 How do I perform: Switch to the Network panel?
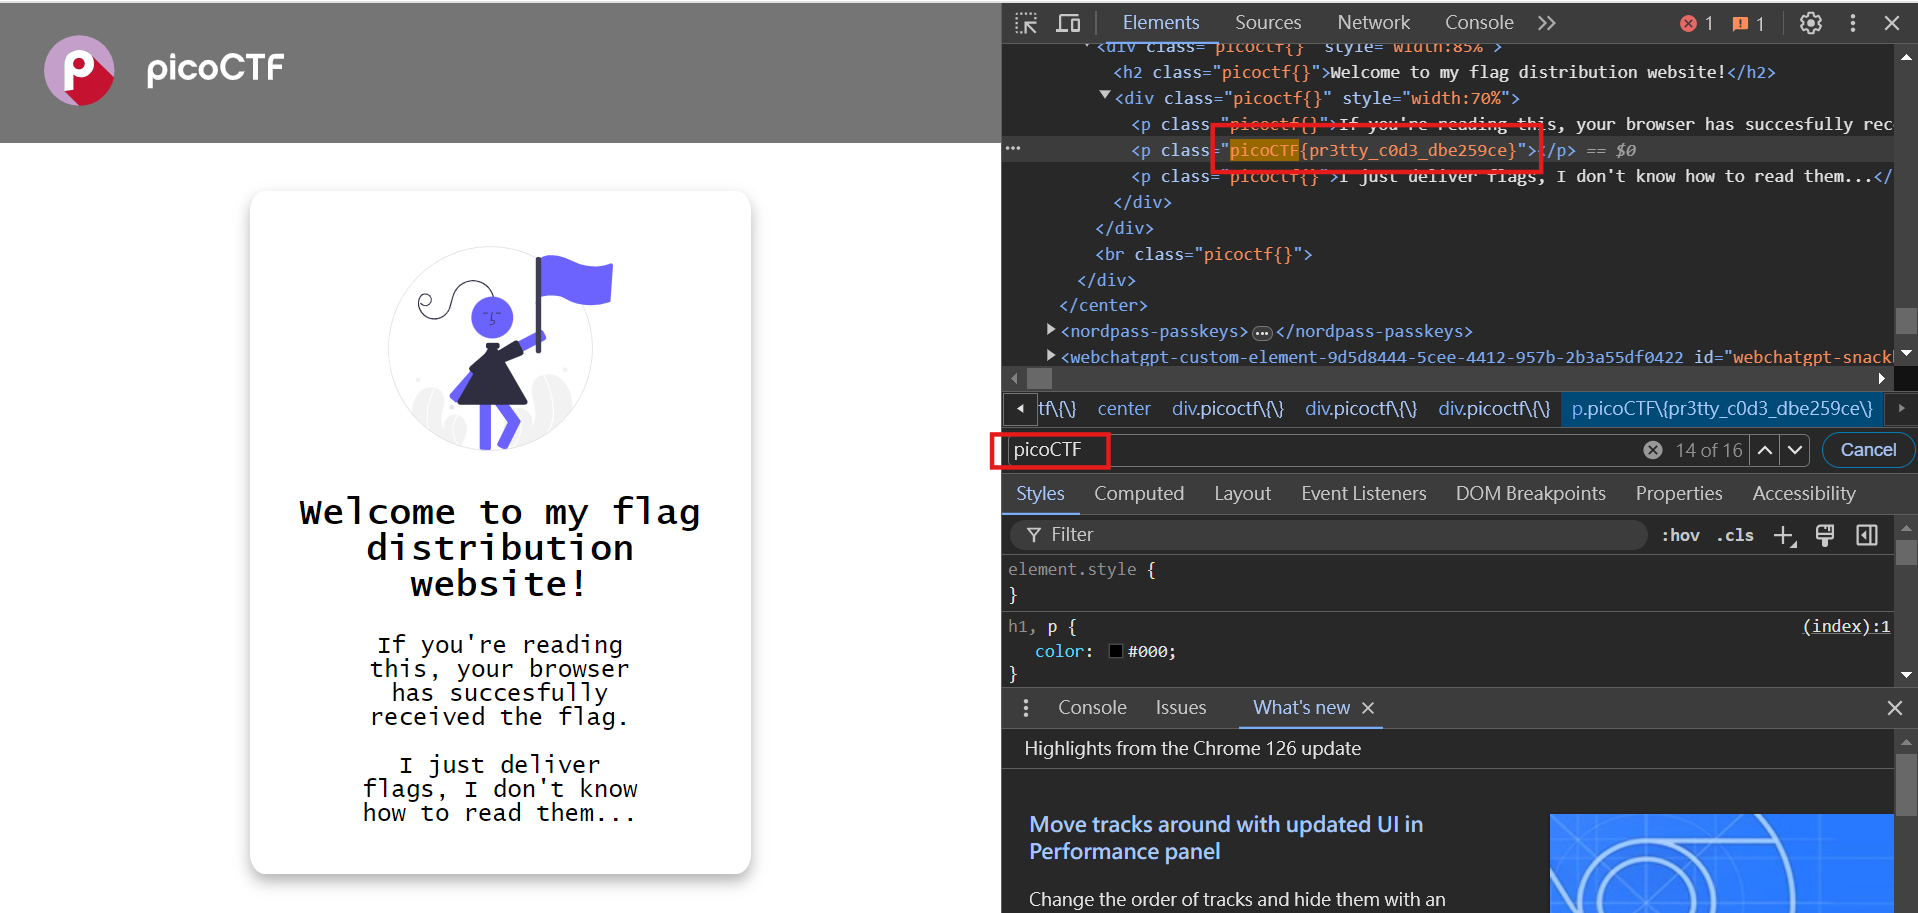pyautogui.click(x=1372, y=22)
